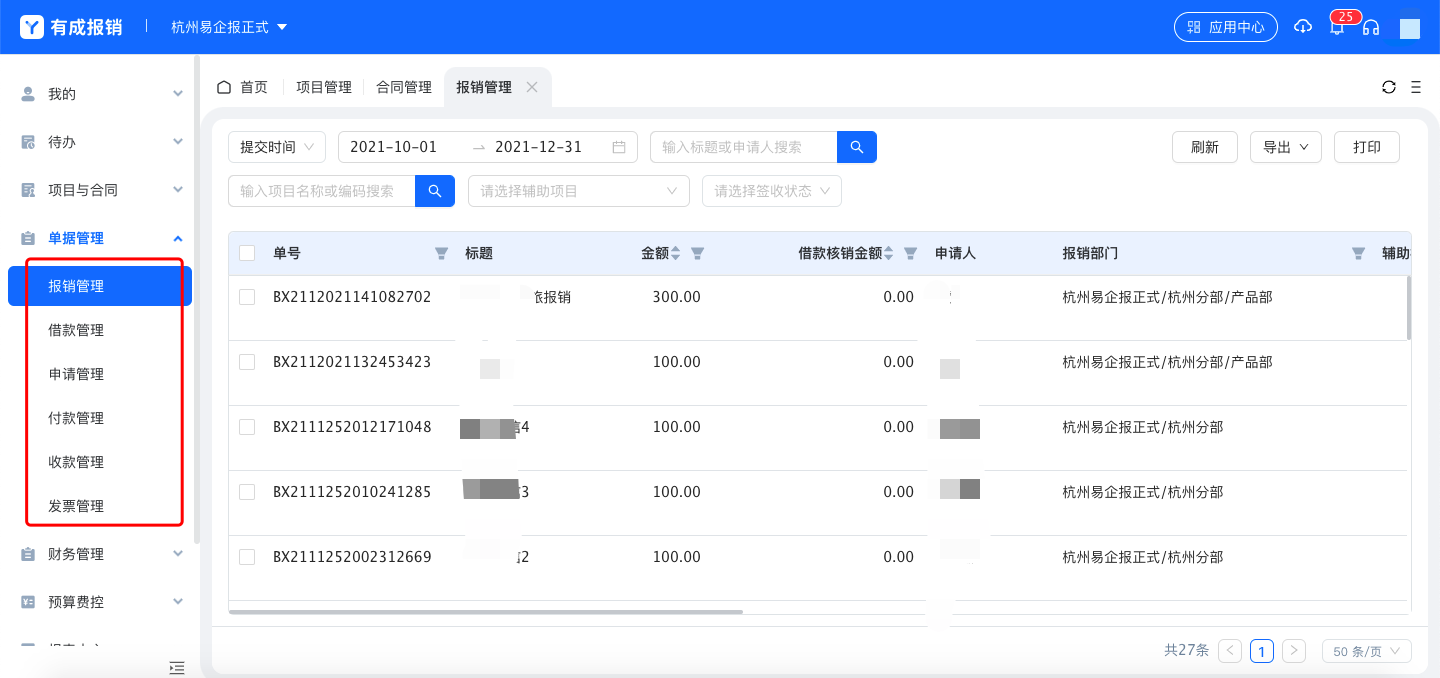This screenshot has height=678, width=1440.
Task: Toggle the select-all checkbox in table header
Action: 247,254
